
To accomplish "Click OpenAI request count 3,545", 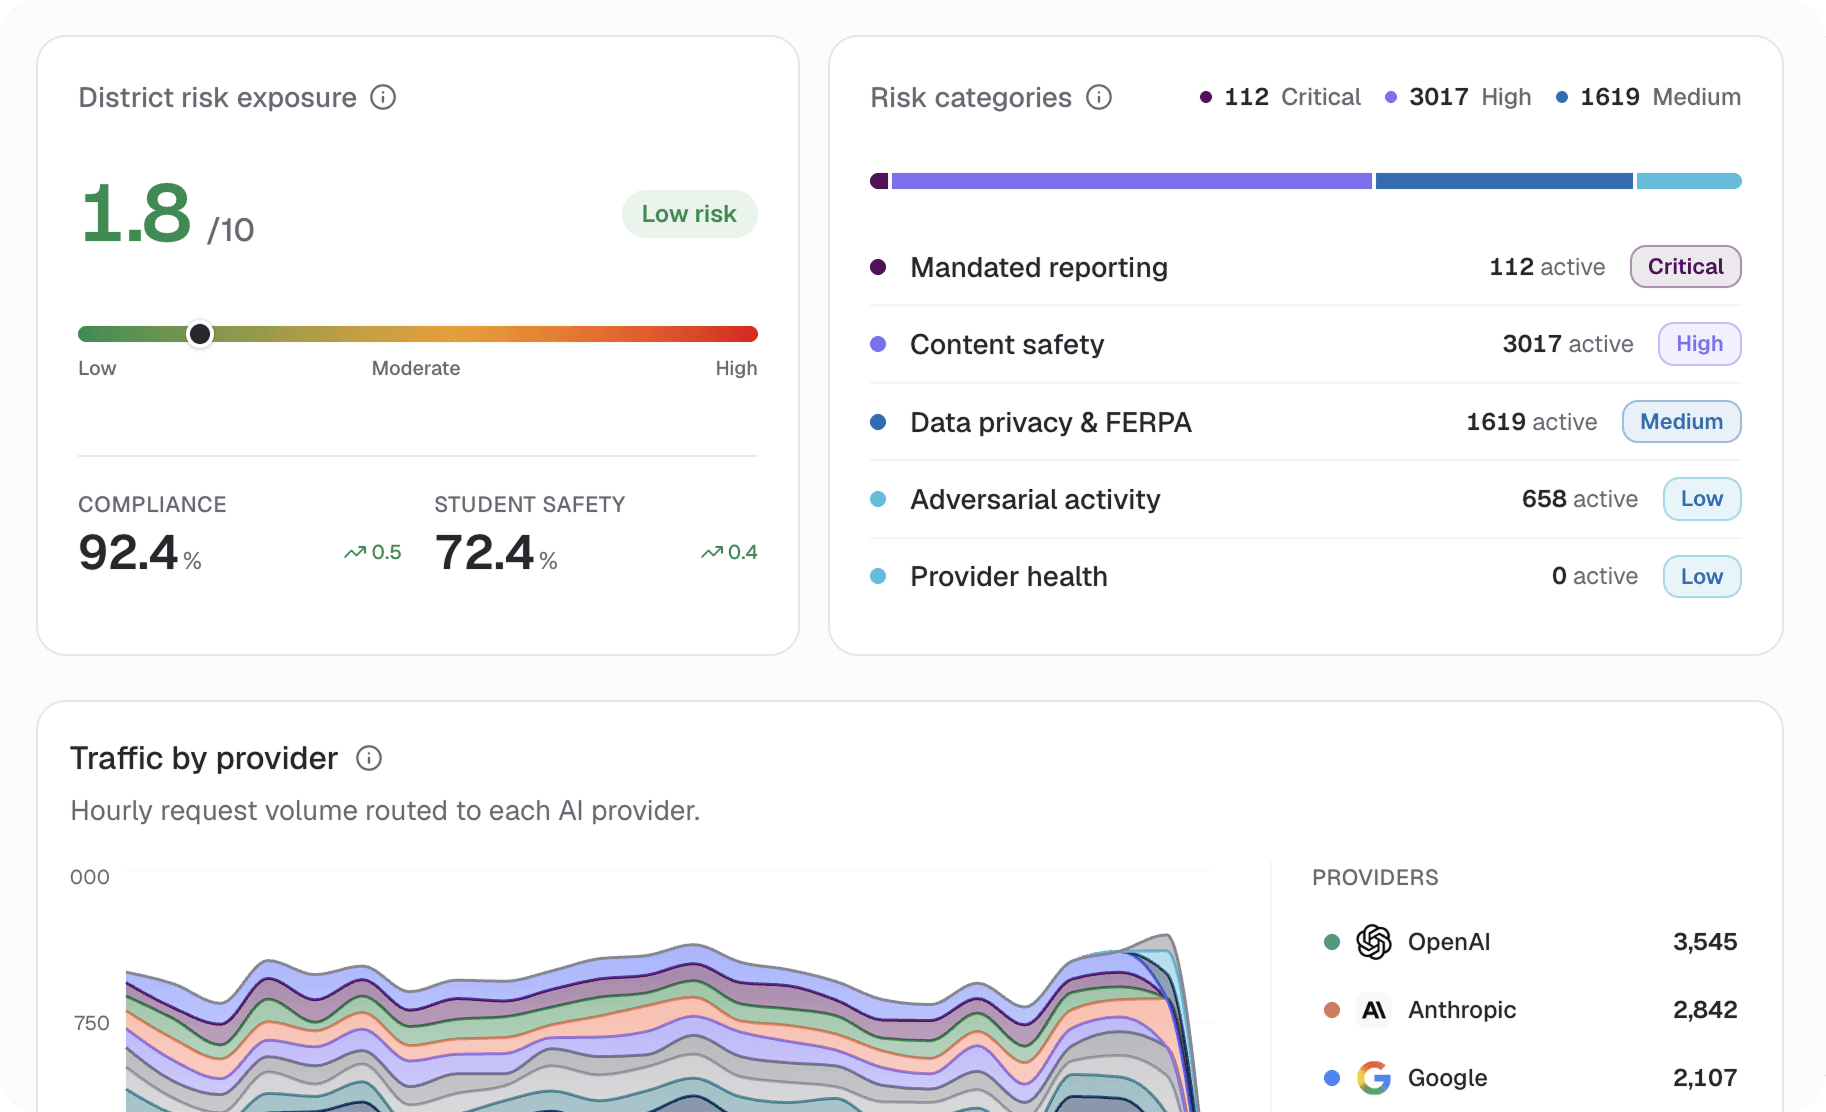I will tap(1705, 942).
